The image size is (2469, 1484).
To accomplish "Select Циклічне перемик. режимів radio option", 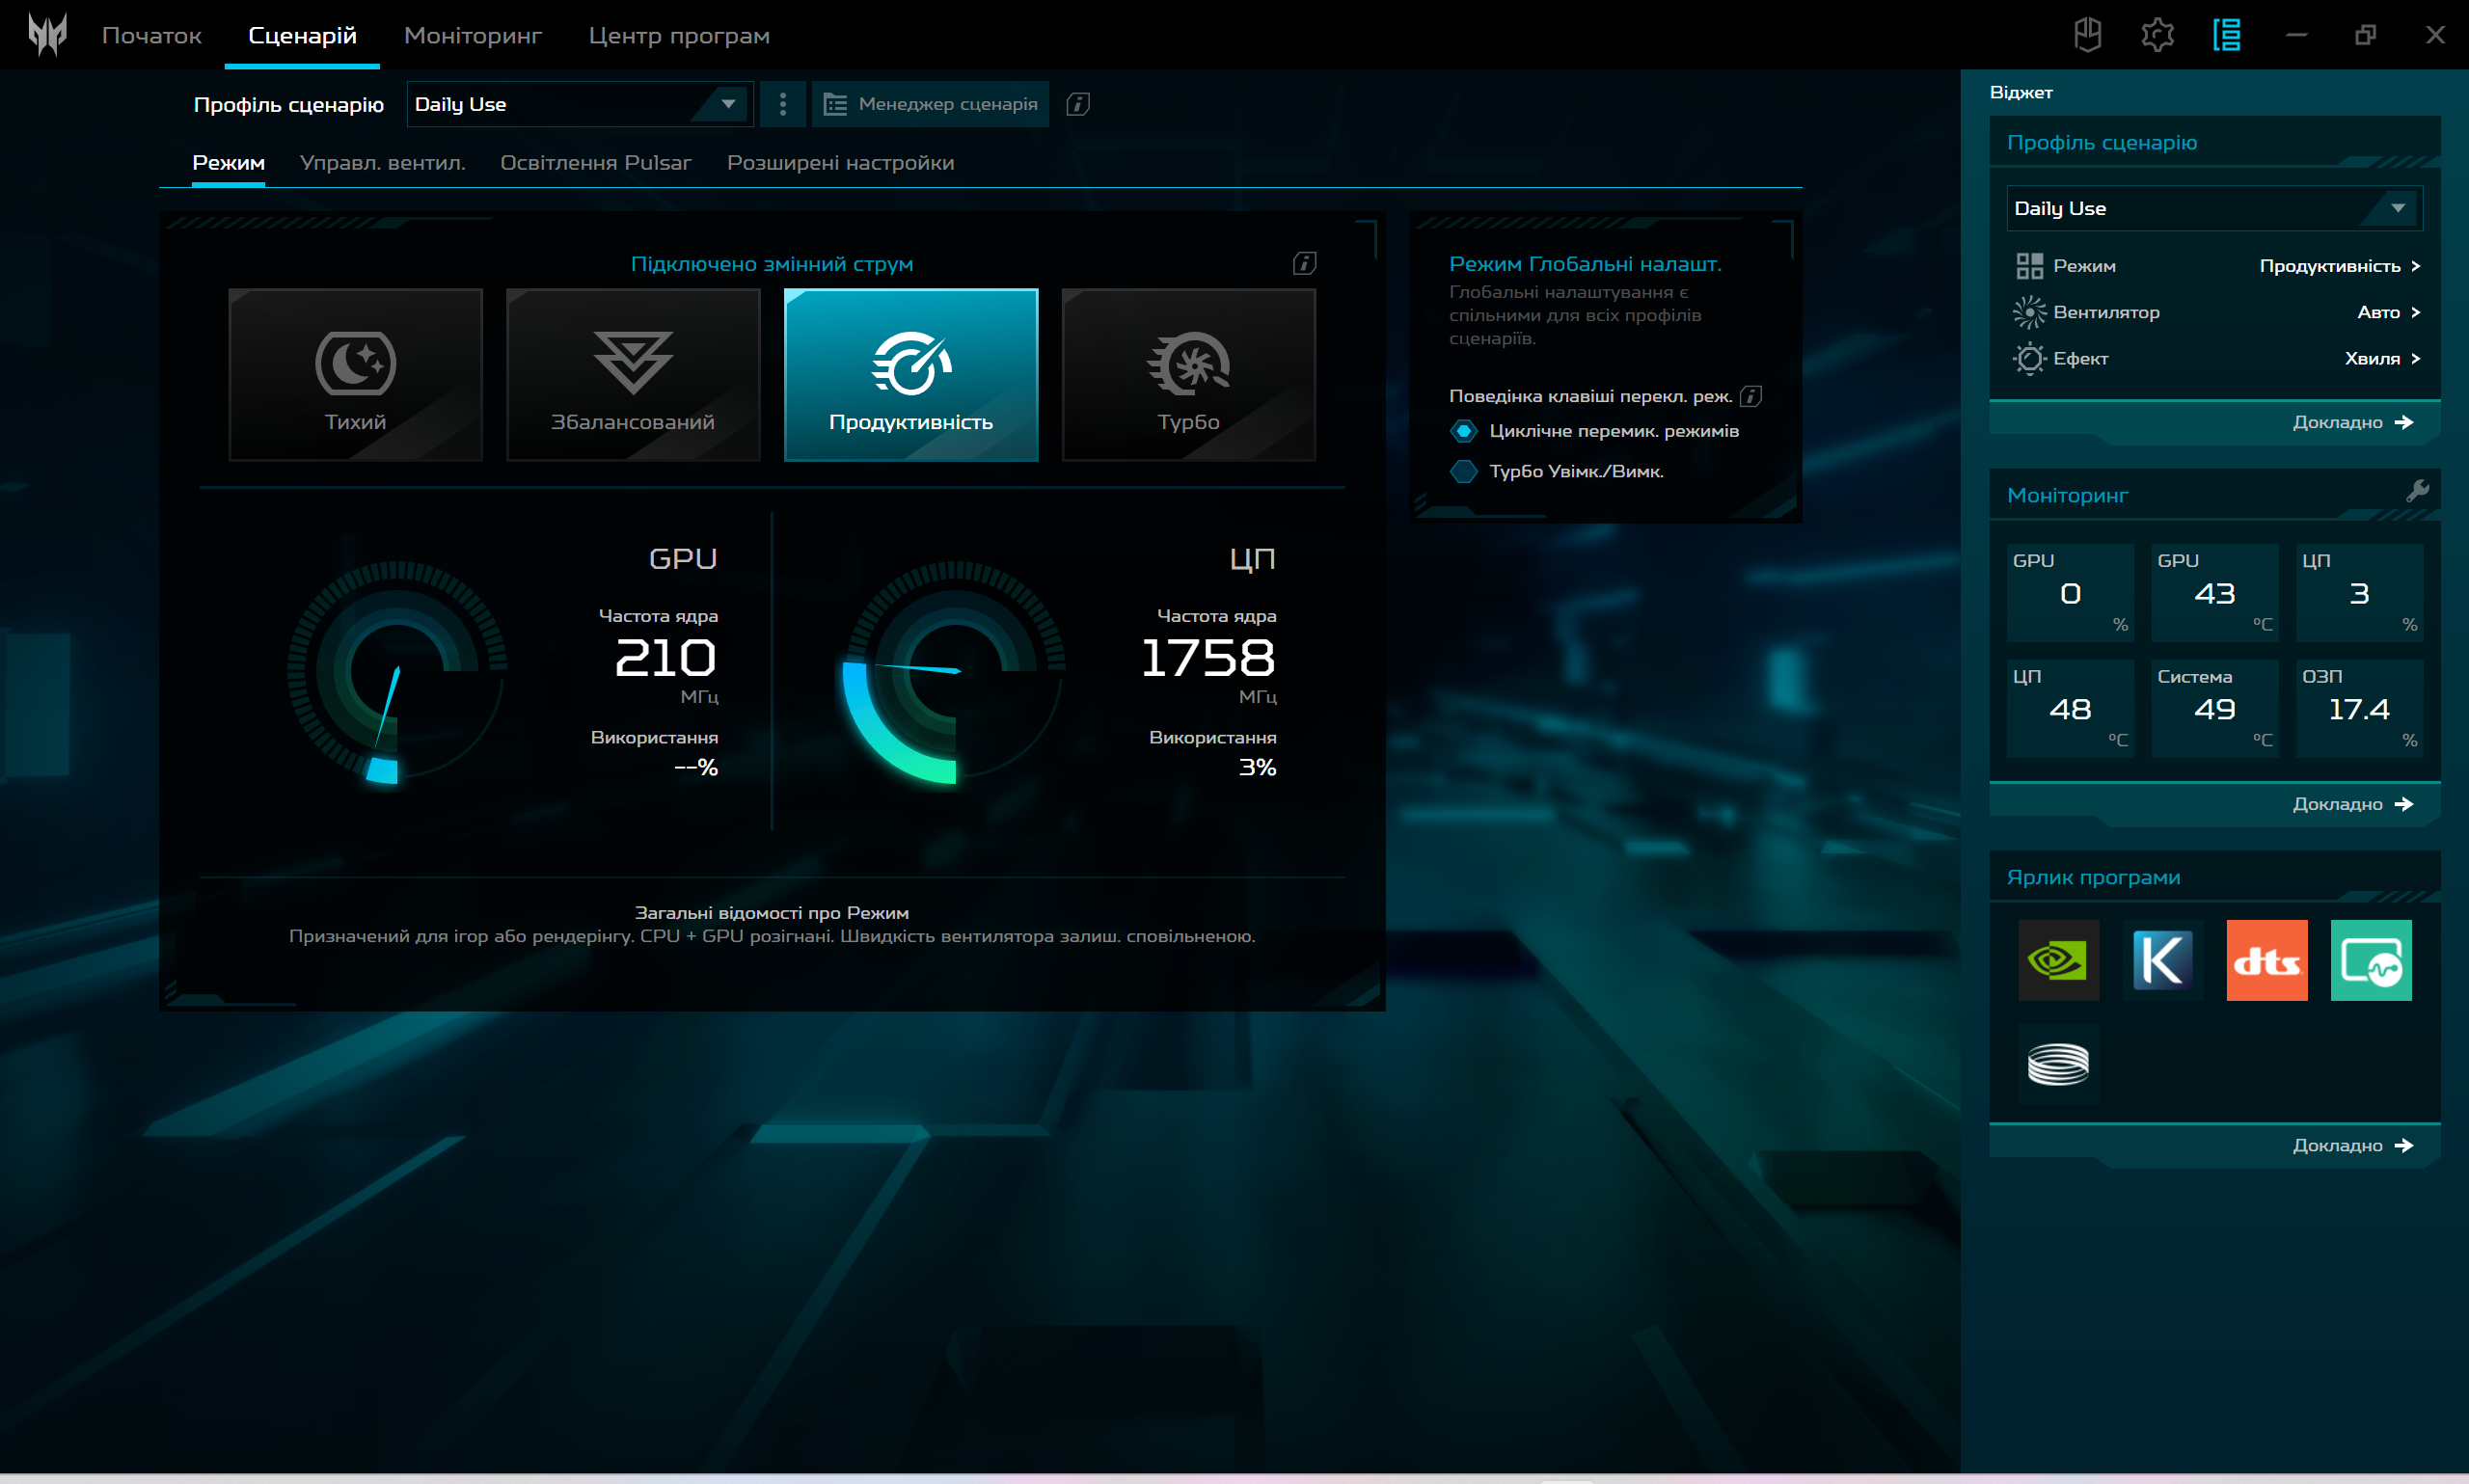I will tap(1463, 431).
